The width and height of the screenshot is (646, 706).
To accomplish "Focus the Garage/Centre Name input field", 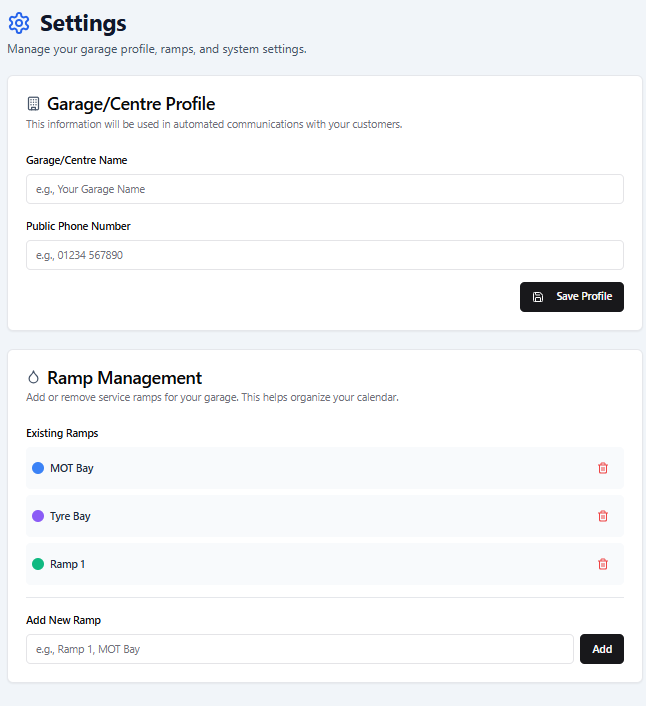I will point(324,189).
